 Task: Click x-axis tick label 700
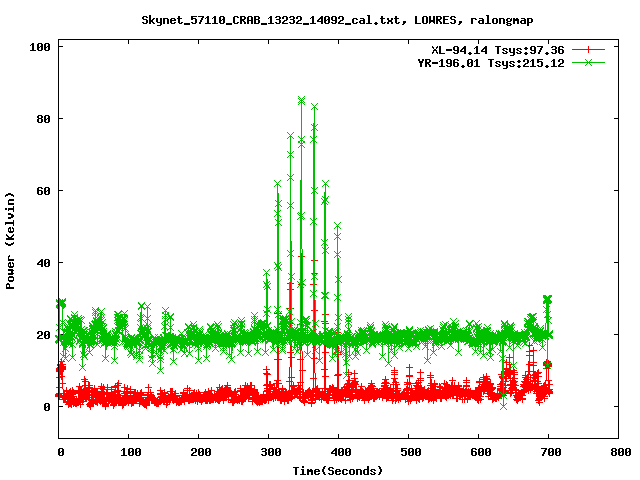pyautogui.click(x=551, y=452)
